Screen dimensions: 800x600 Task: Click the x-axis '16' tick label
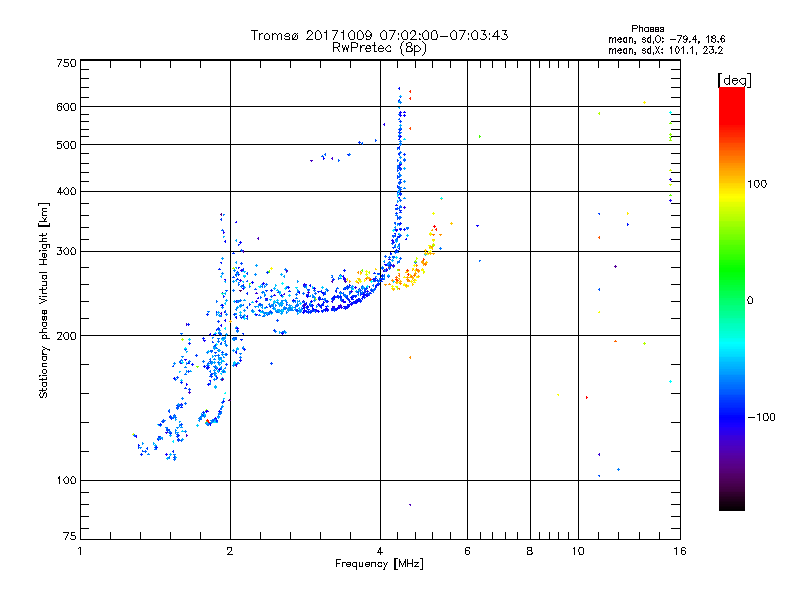(x=680, y=551)
